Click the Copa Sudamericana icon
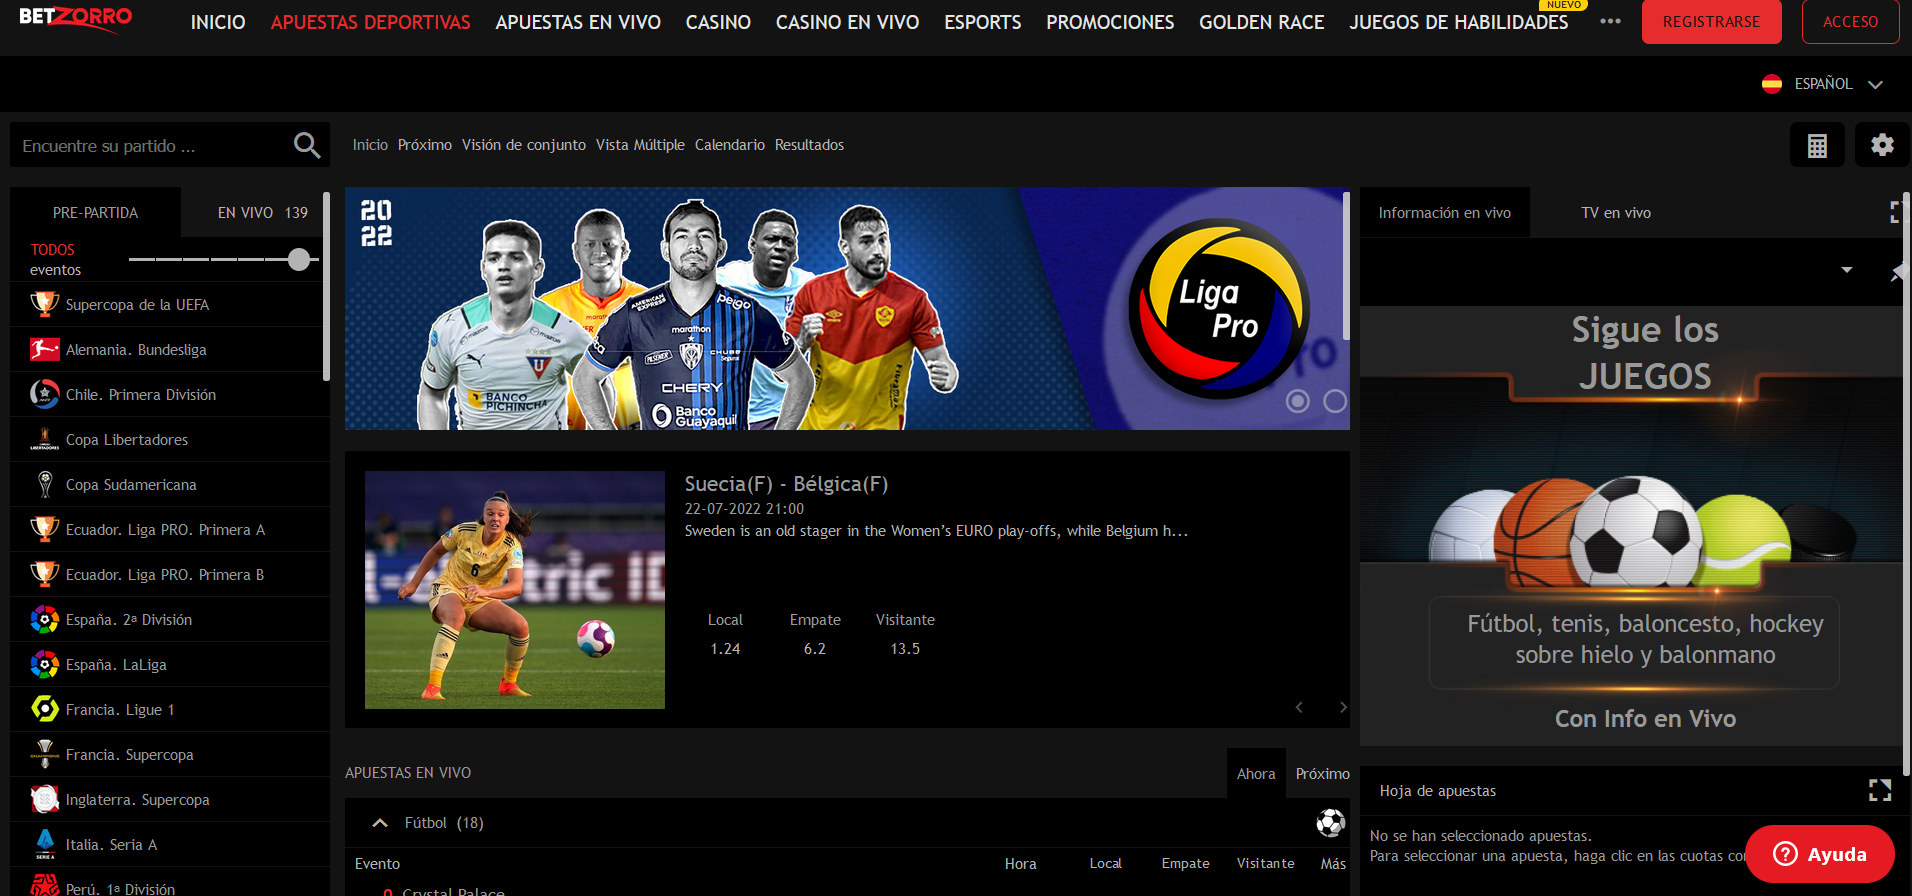 (44, 484)
